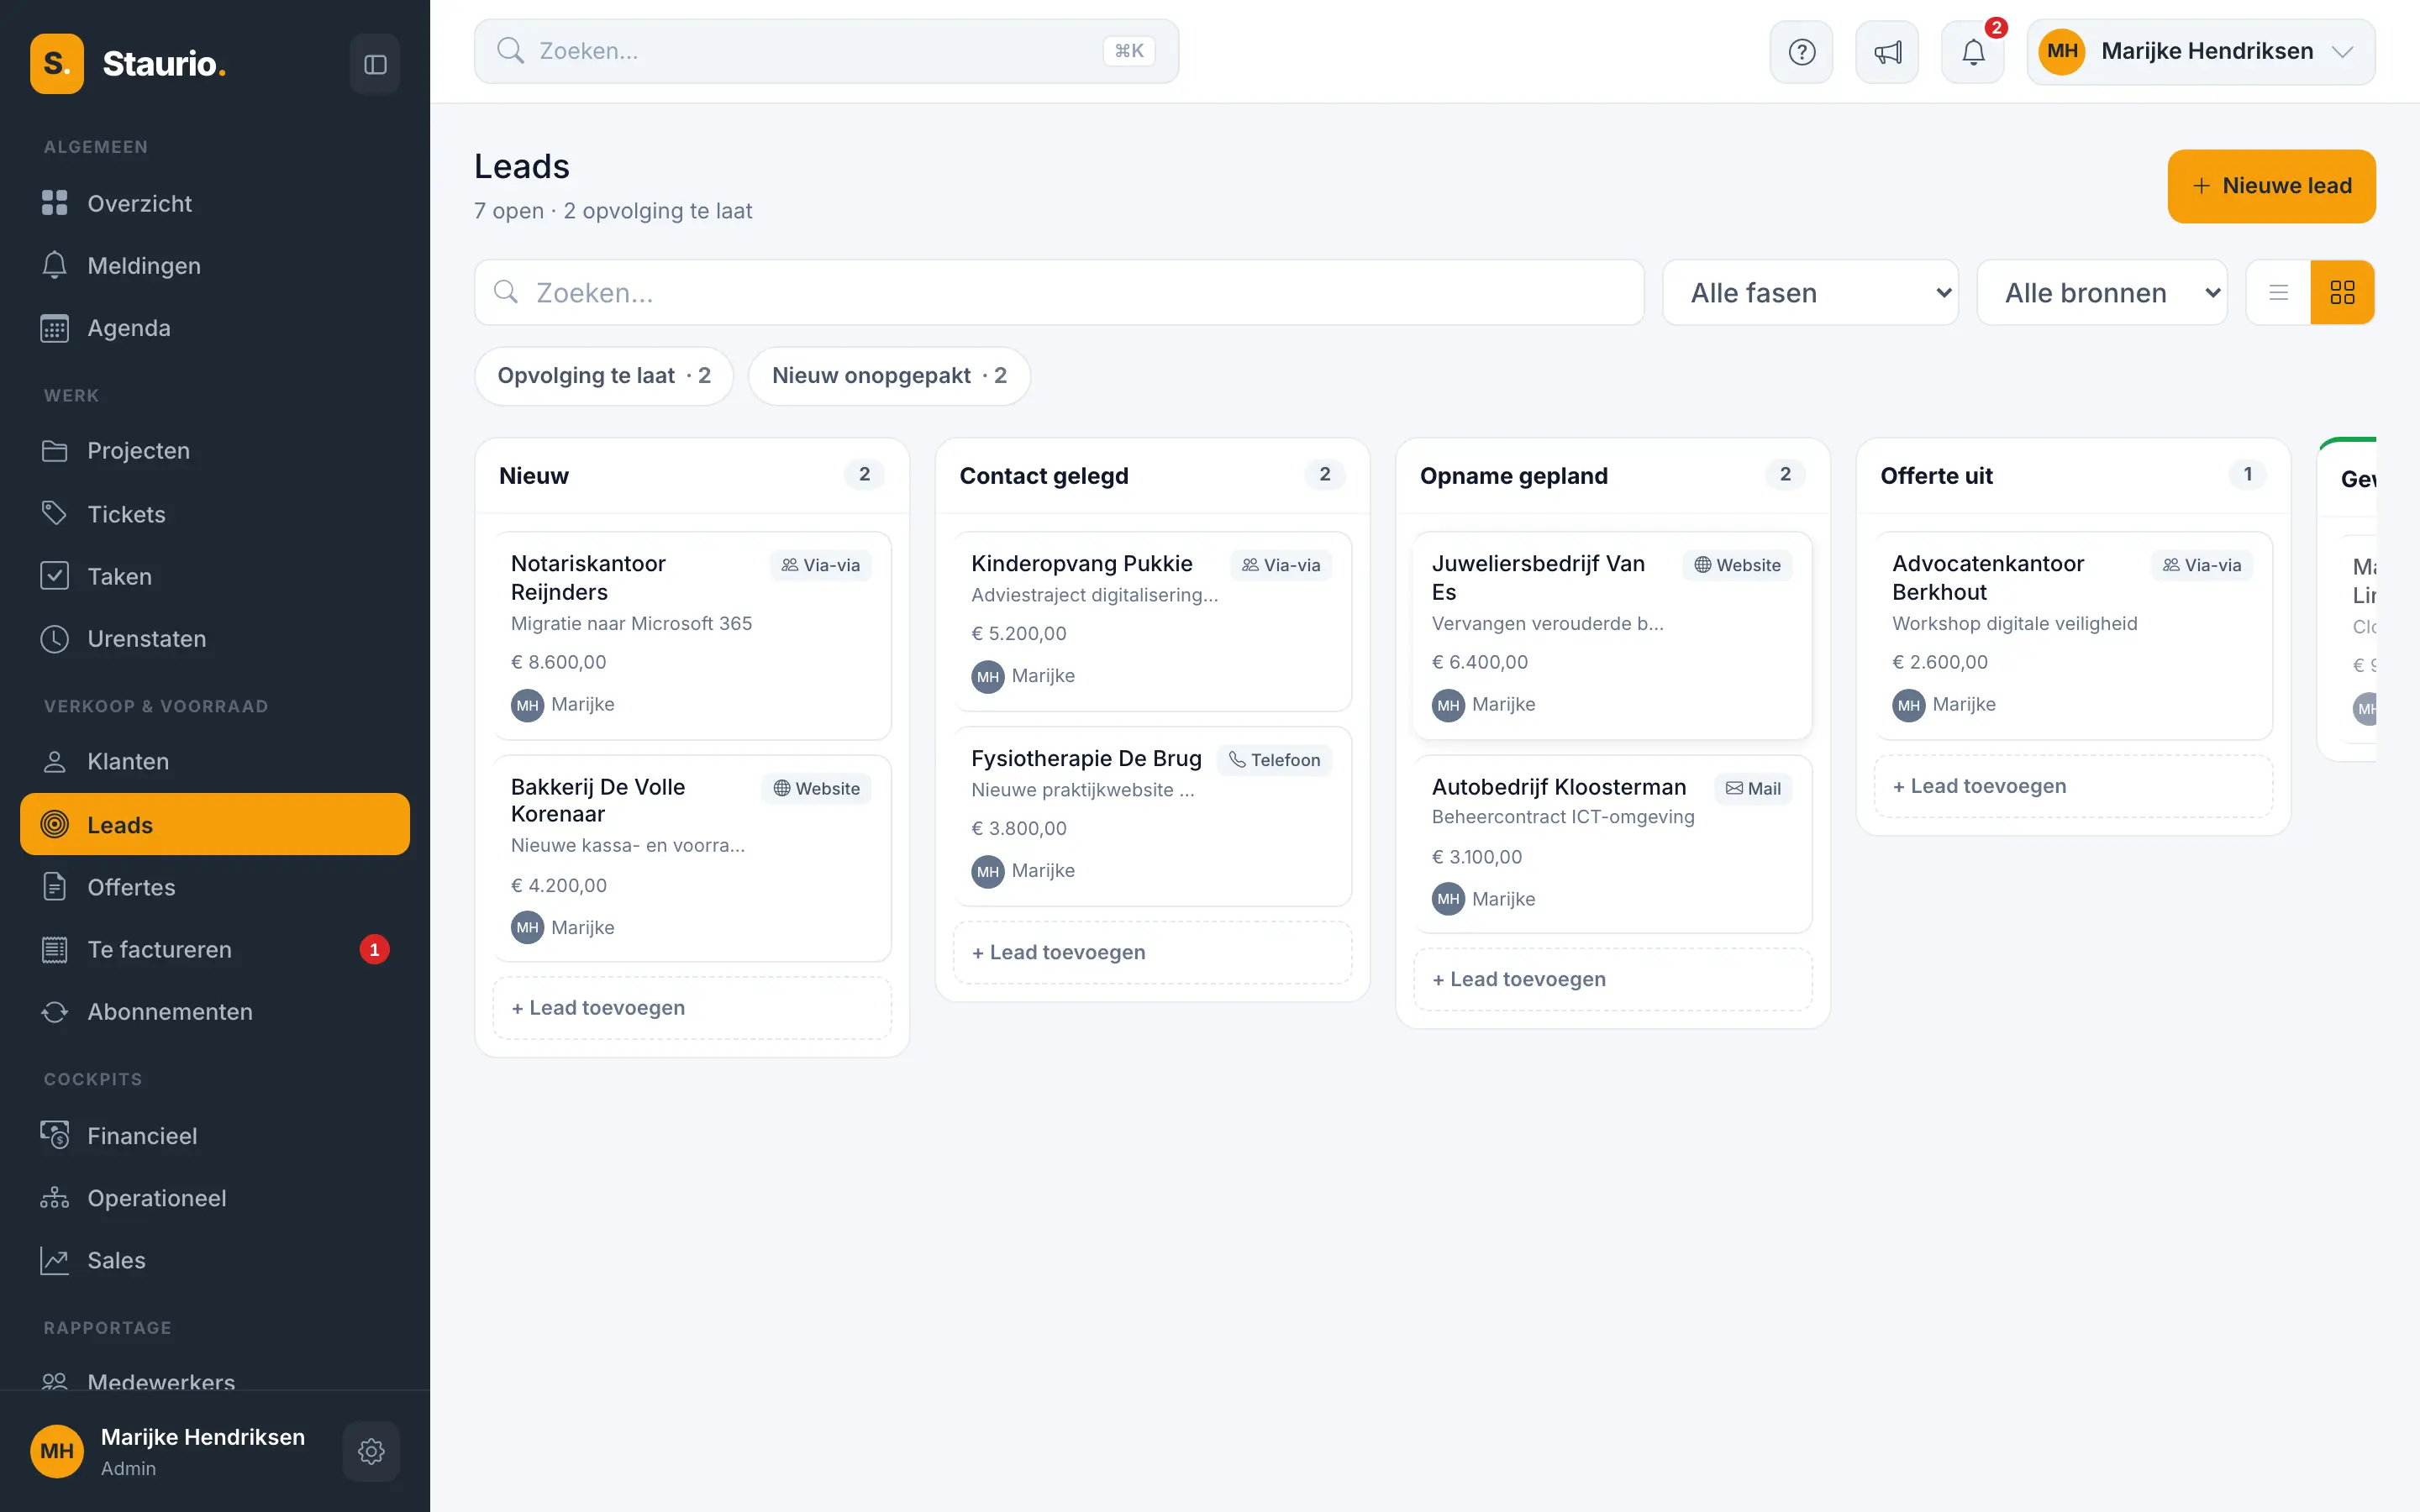
Task: Click the Projecten folder icon
Action: (x=55, y=451)
